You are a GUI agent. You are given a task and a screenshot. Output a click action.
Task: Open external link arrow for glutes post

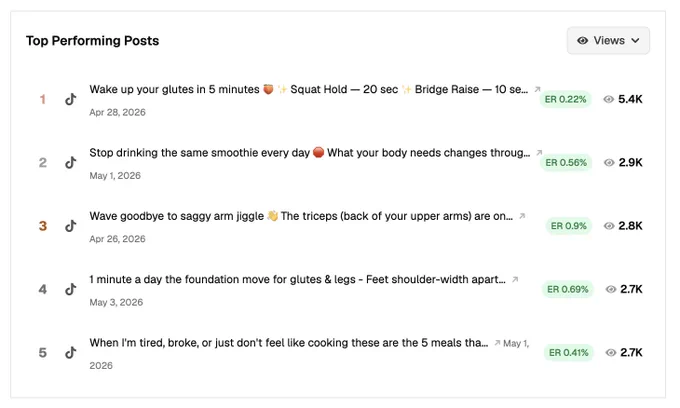tap(537, 89)
